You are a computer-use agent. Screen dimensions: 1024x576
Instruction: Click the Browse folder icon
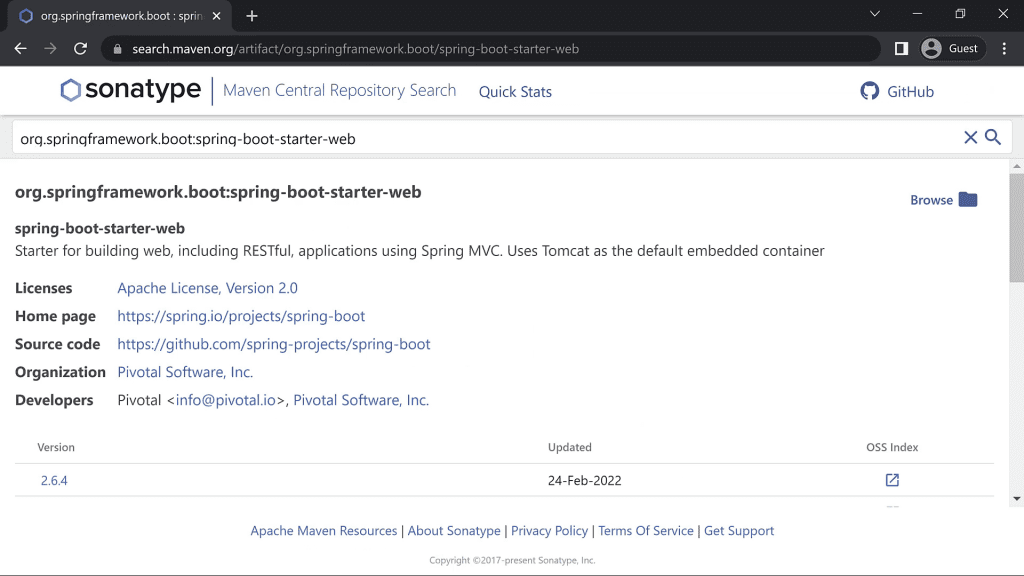tap(967, 200)
